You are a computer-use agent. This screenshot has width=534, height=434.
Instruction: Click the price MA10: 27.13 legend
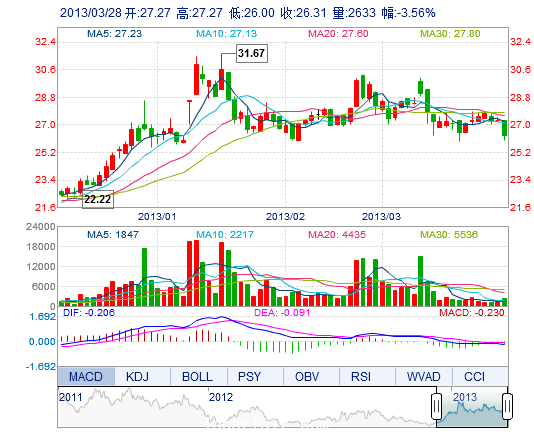pos(226,33)
